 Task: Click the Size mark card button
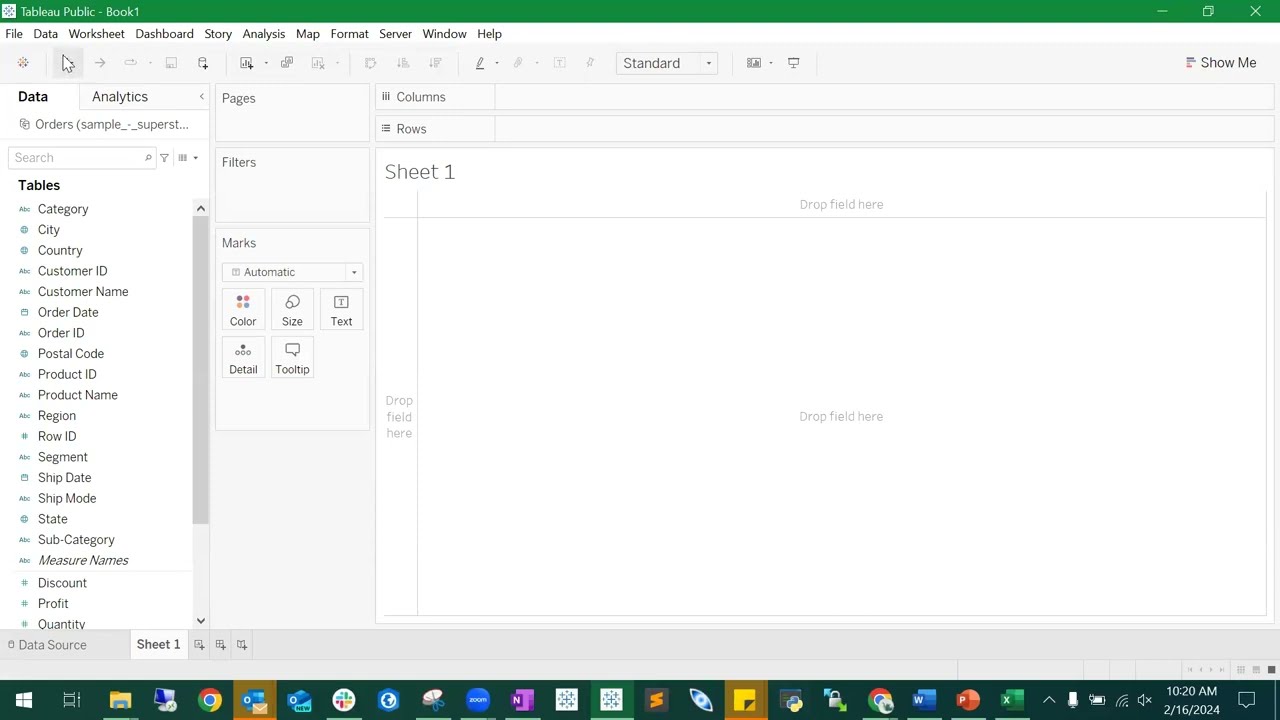[x=292, y=310]
